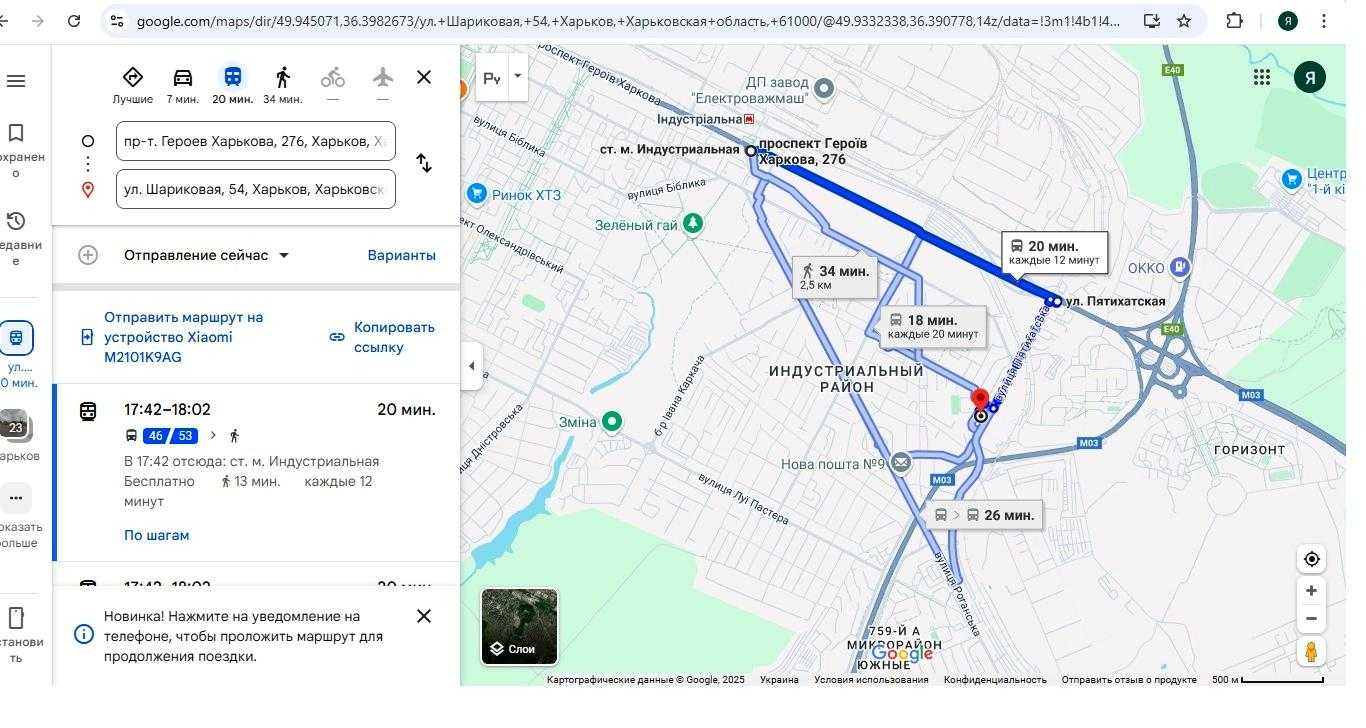Open the Google apps grid
This screenshot has height=728, width=1366.
1262,77
